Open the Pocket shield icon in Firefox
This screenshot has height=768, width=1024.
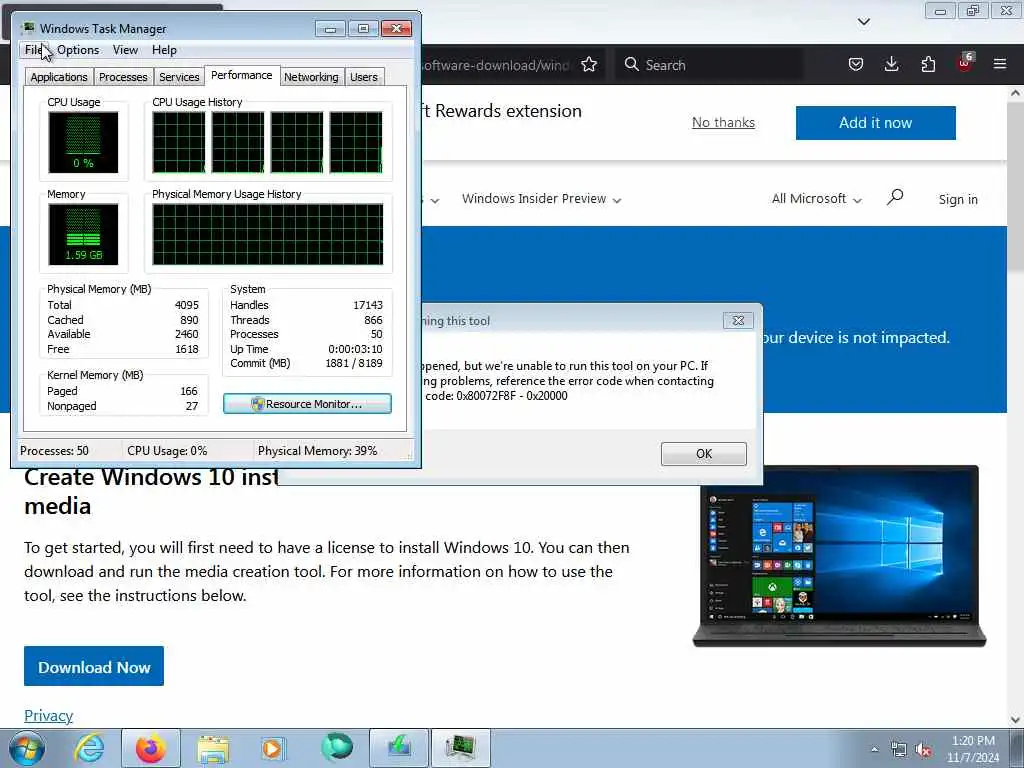click(856, 64)
